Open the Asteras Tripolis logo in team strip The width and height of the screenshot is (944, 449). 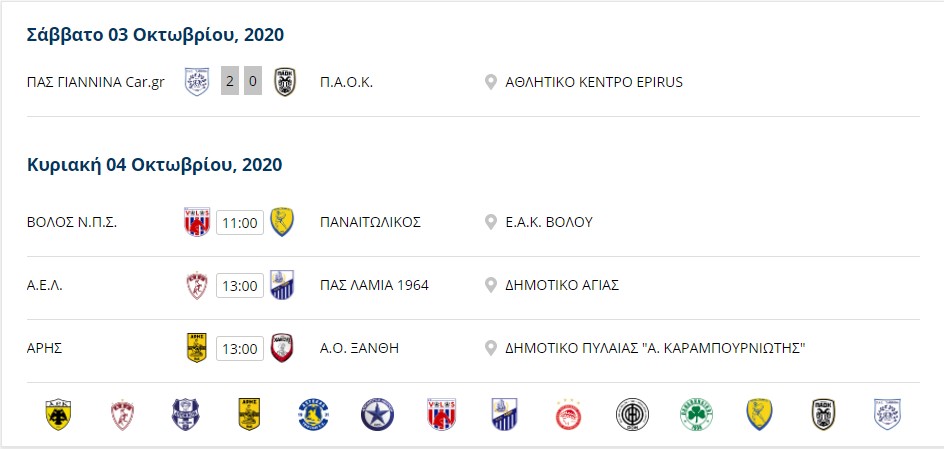click(313, 415)
